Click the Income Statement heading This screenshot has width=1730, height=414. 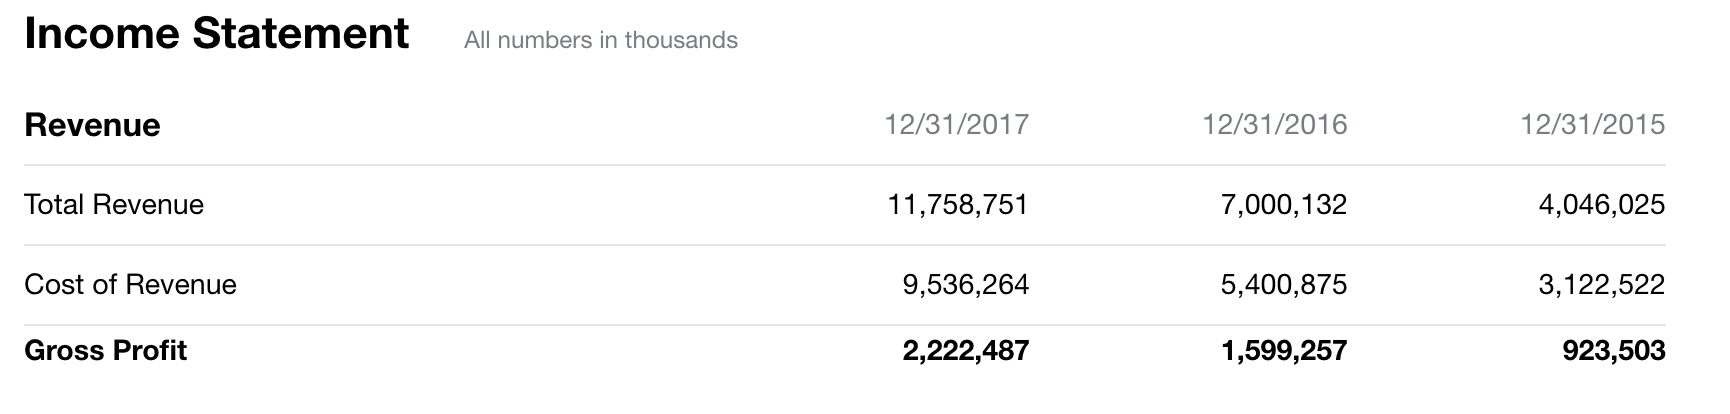216,34
